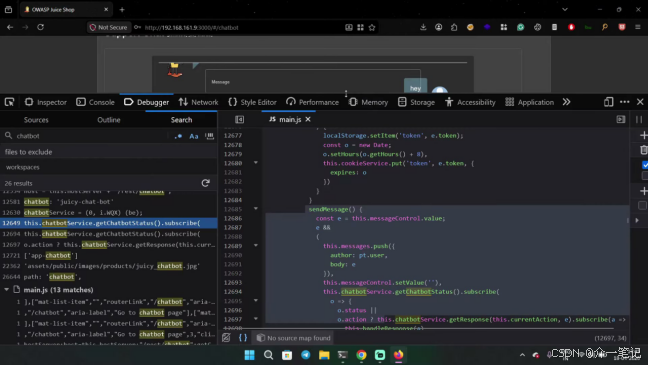Select result line 12581 juicy-chat-bot

coord(108,202)
